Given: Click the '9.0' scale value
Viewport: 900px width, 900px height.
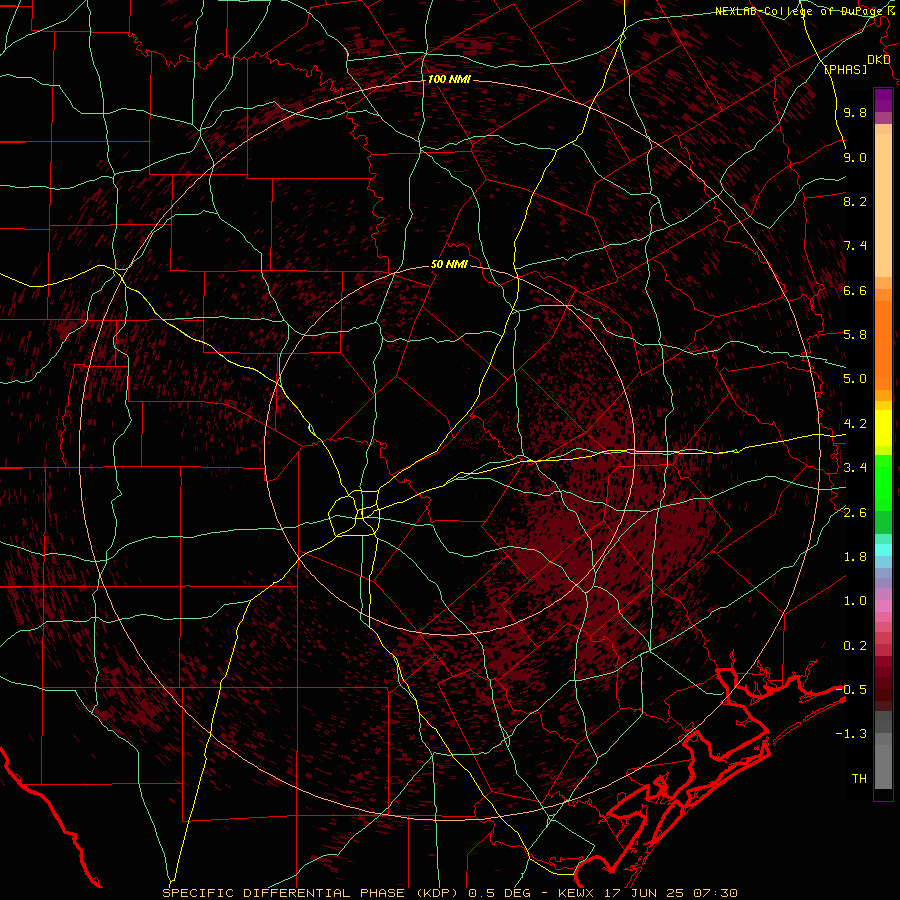Looking at the screenshot, I should coord(855,157).
